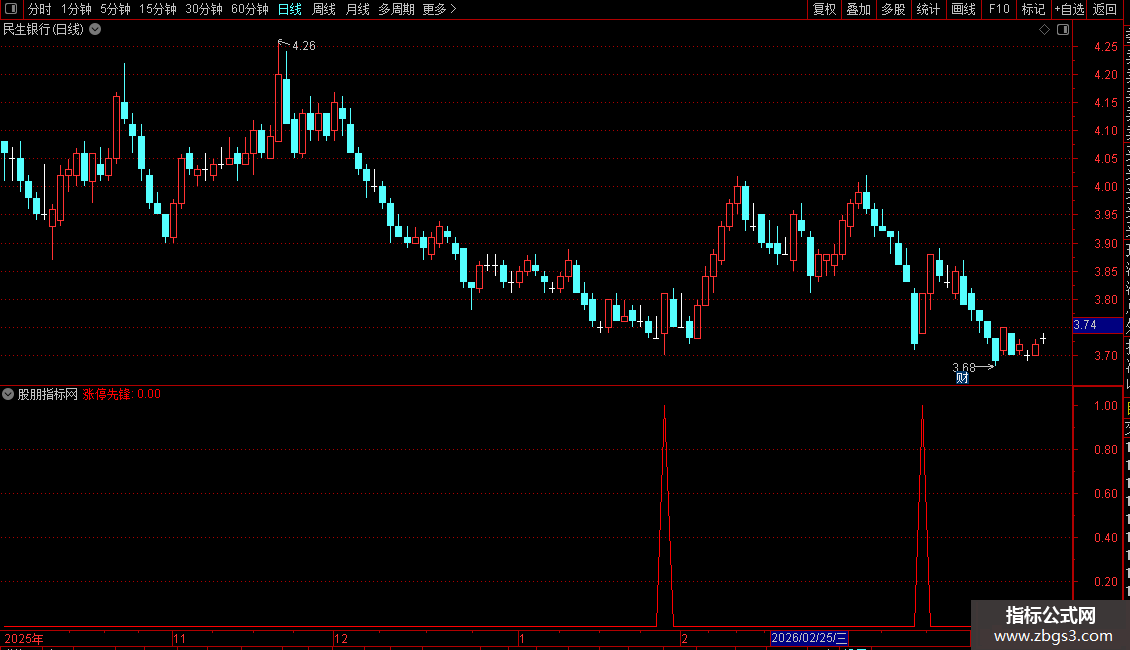This screenshot has width=1130, height=650.
Task: Click the diamond marker icon on the chart
Action: (x=1044, y=30)
